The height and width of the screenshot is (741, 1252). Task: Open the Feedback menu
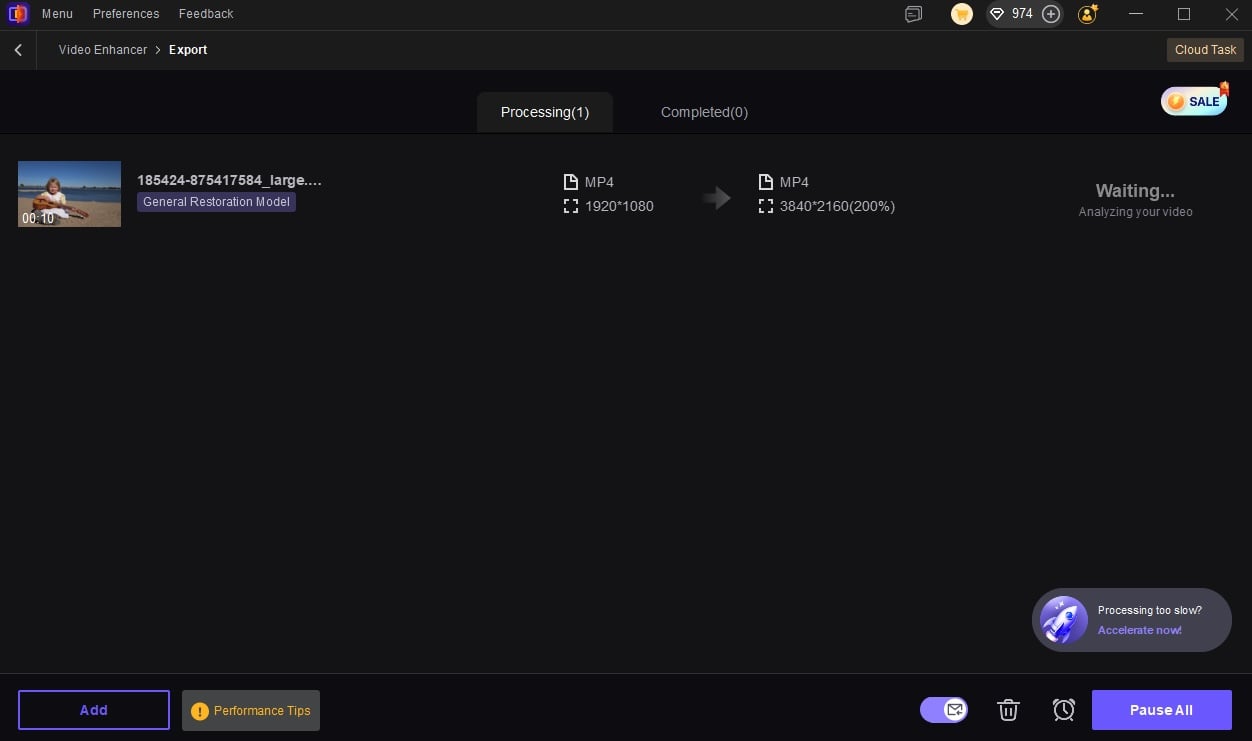tap(206, 14)
